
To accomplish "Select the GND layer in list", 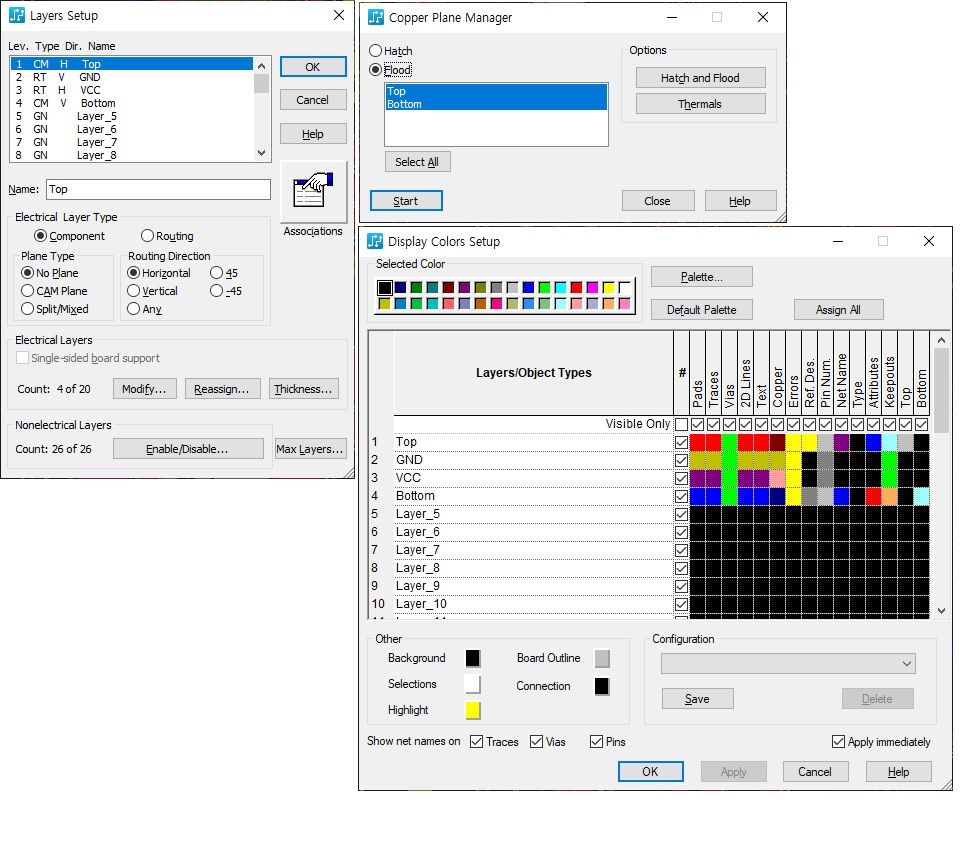I will coord(90,77).
